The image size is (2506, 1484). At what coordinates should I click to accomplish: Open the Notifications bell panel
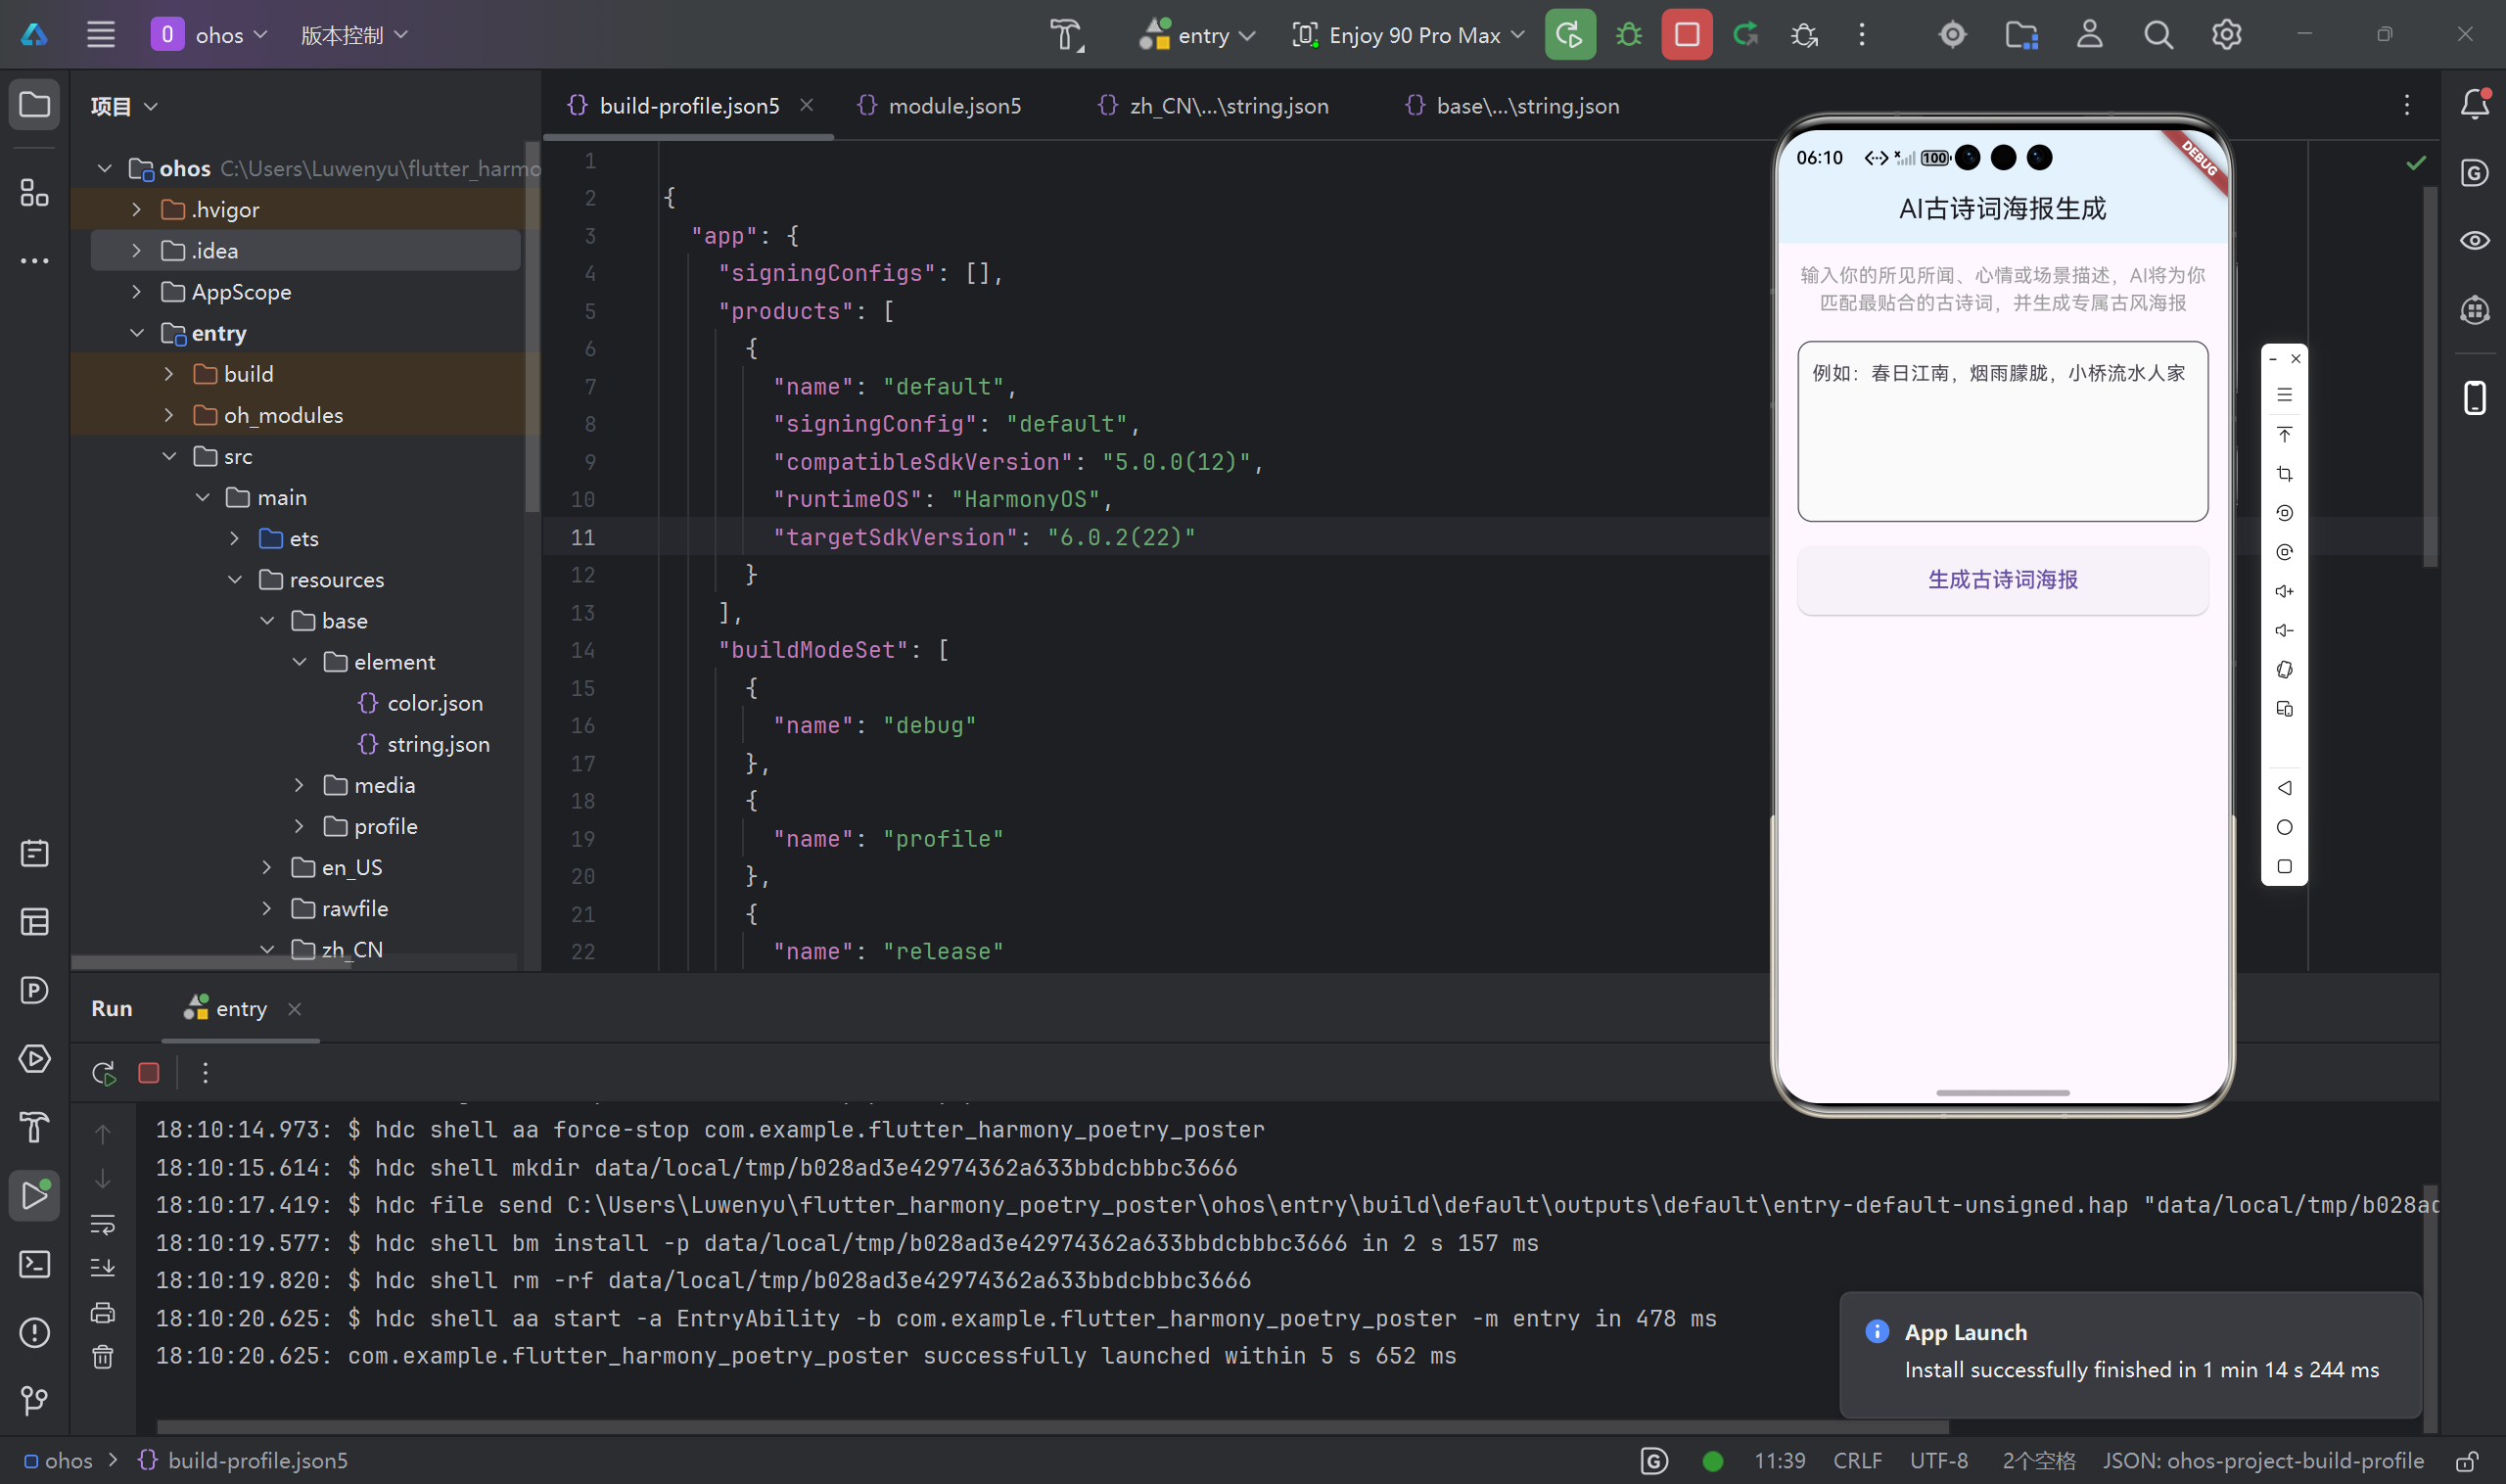coord(2474,104)
